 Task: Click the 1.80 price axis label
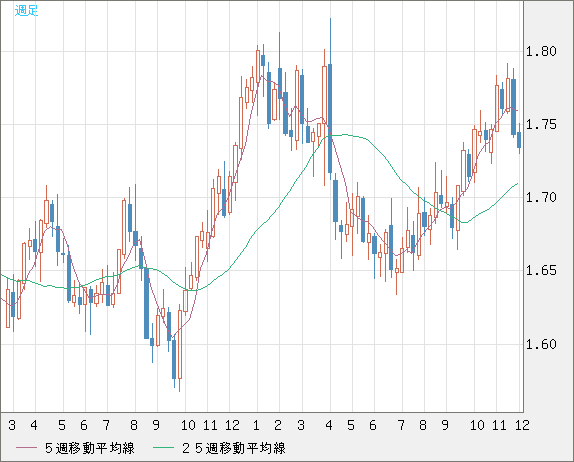tap(541, 51)
